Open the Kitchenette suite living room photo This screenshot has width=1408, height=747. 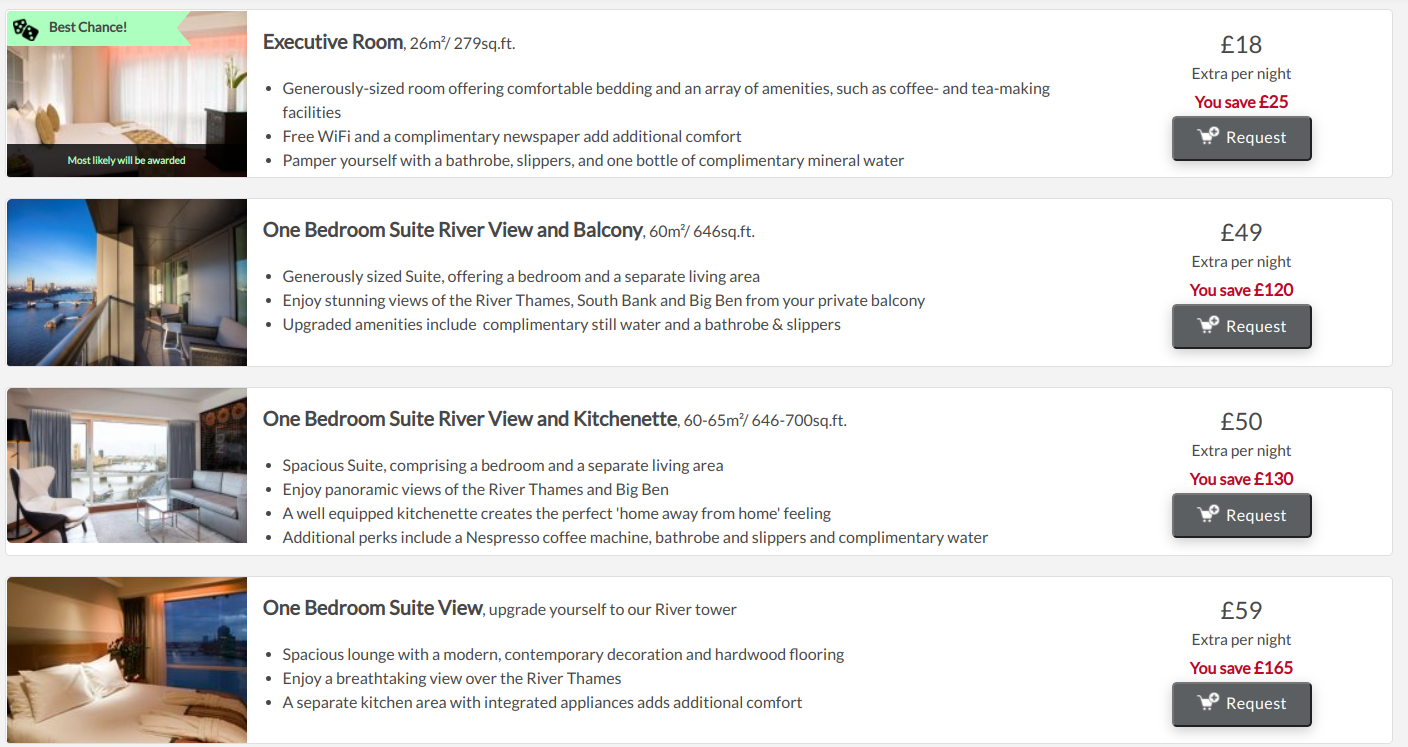(x=127, y=465)
